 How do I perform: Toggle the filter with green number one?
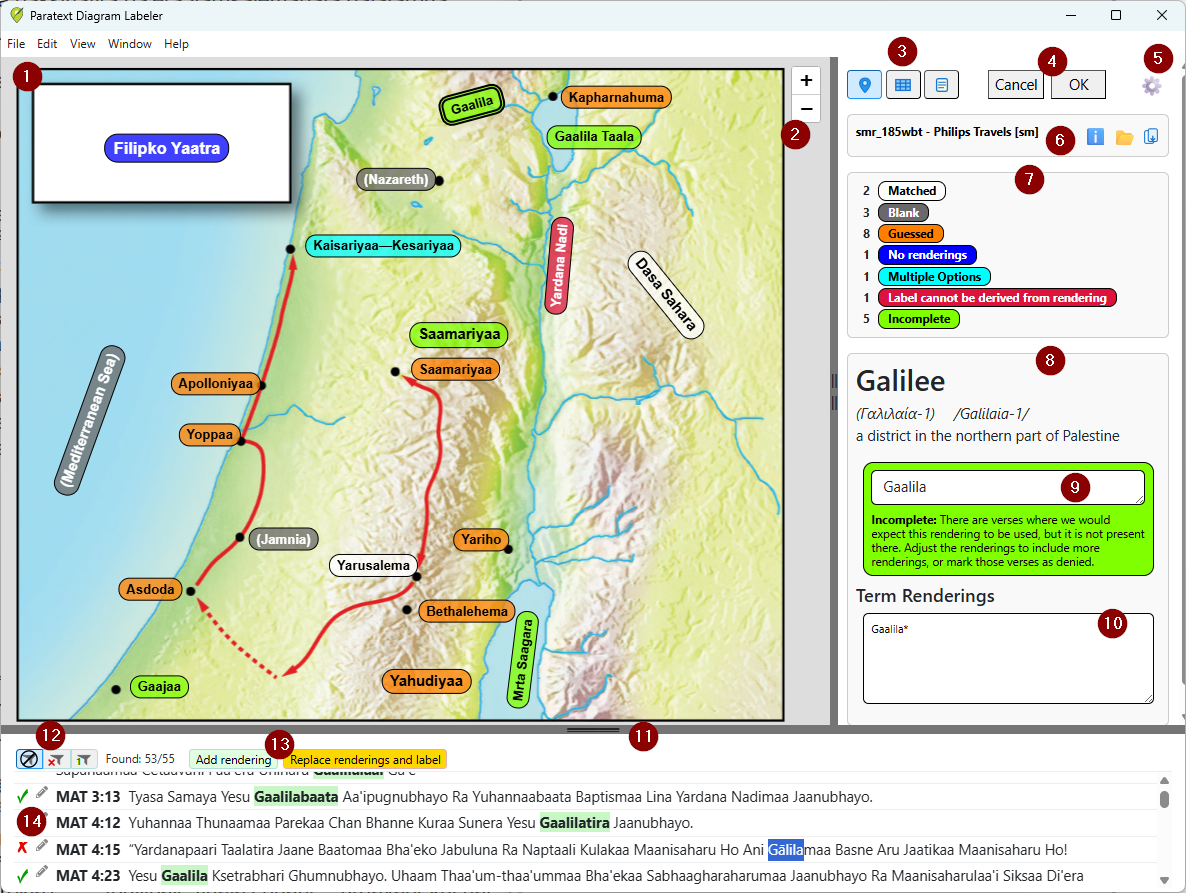(x=84, y=760)
